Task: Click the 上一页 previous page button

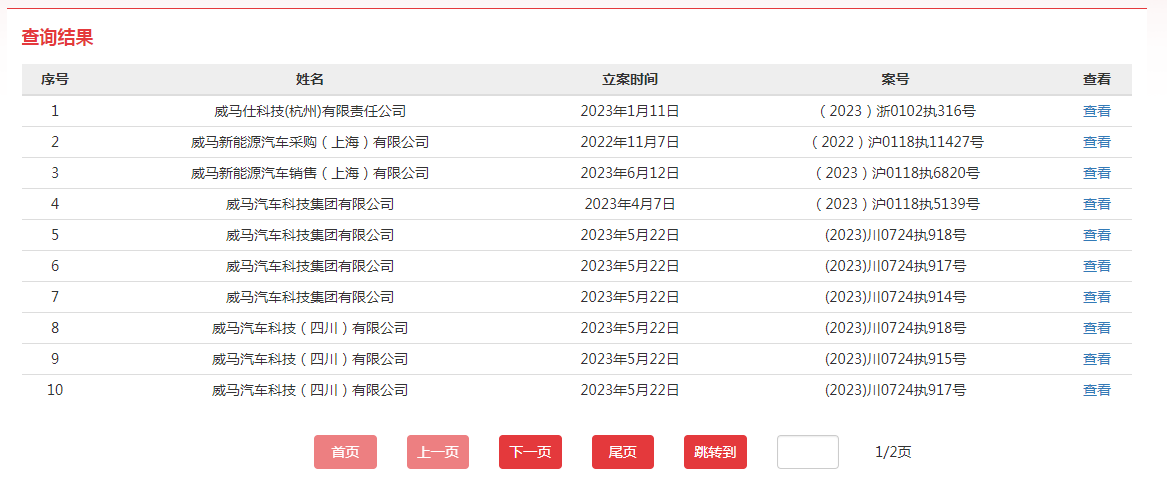Action: 438,452
